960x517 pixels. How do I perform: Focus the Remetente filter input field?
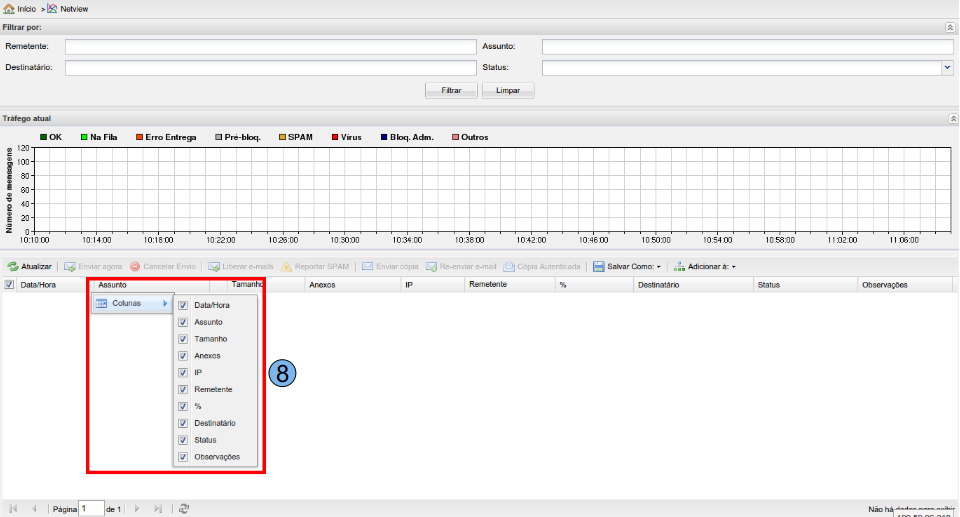click(x=270, y=46)
